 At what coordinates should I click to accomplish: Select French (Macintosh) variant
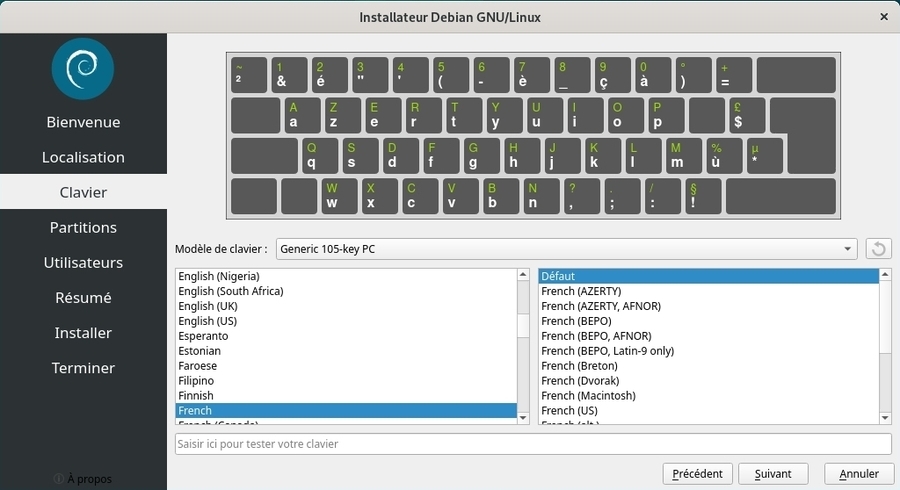708,395
